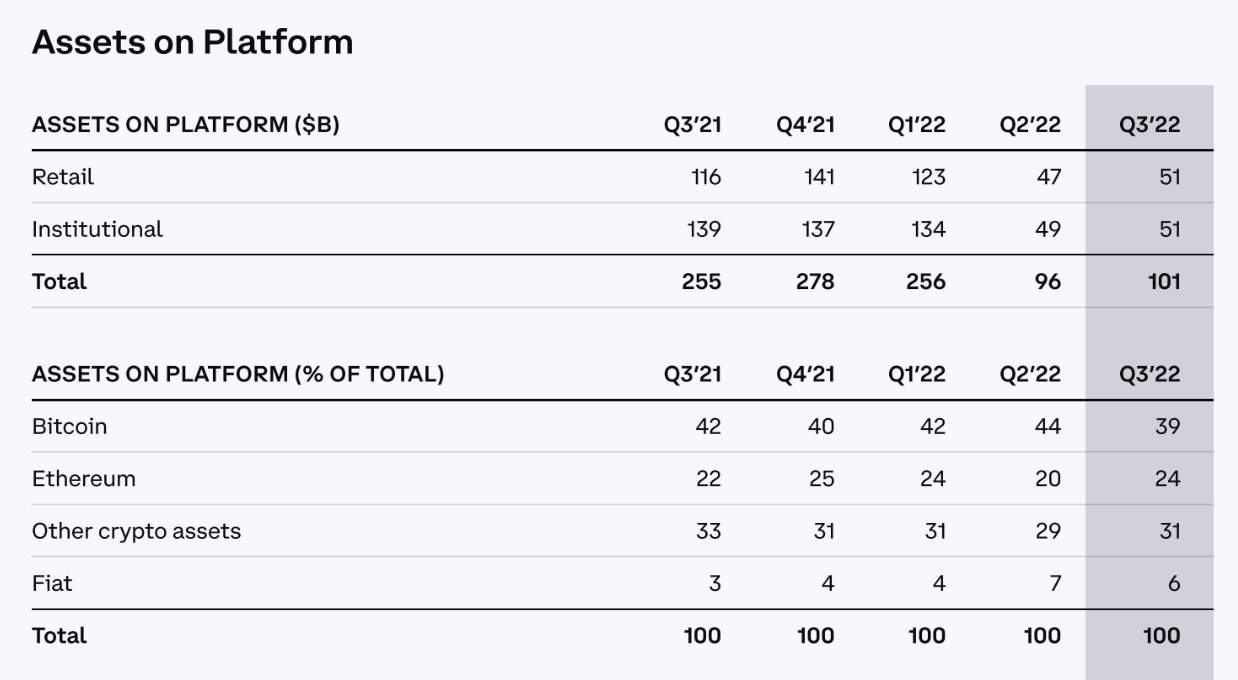Image resolution: width=1238 pixels, height=680 pixels.
Task: Select the Ethereum row label
Action: click(83, 478)
